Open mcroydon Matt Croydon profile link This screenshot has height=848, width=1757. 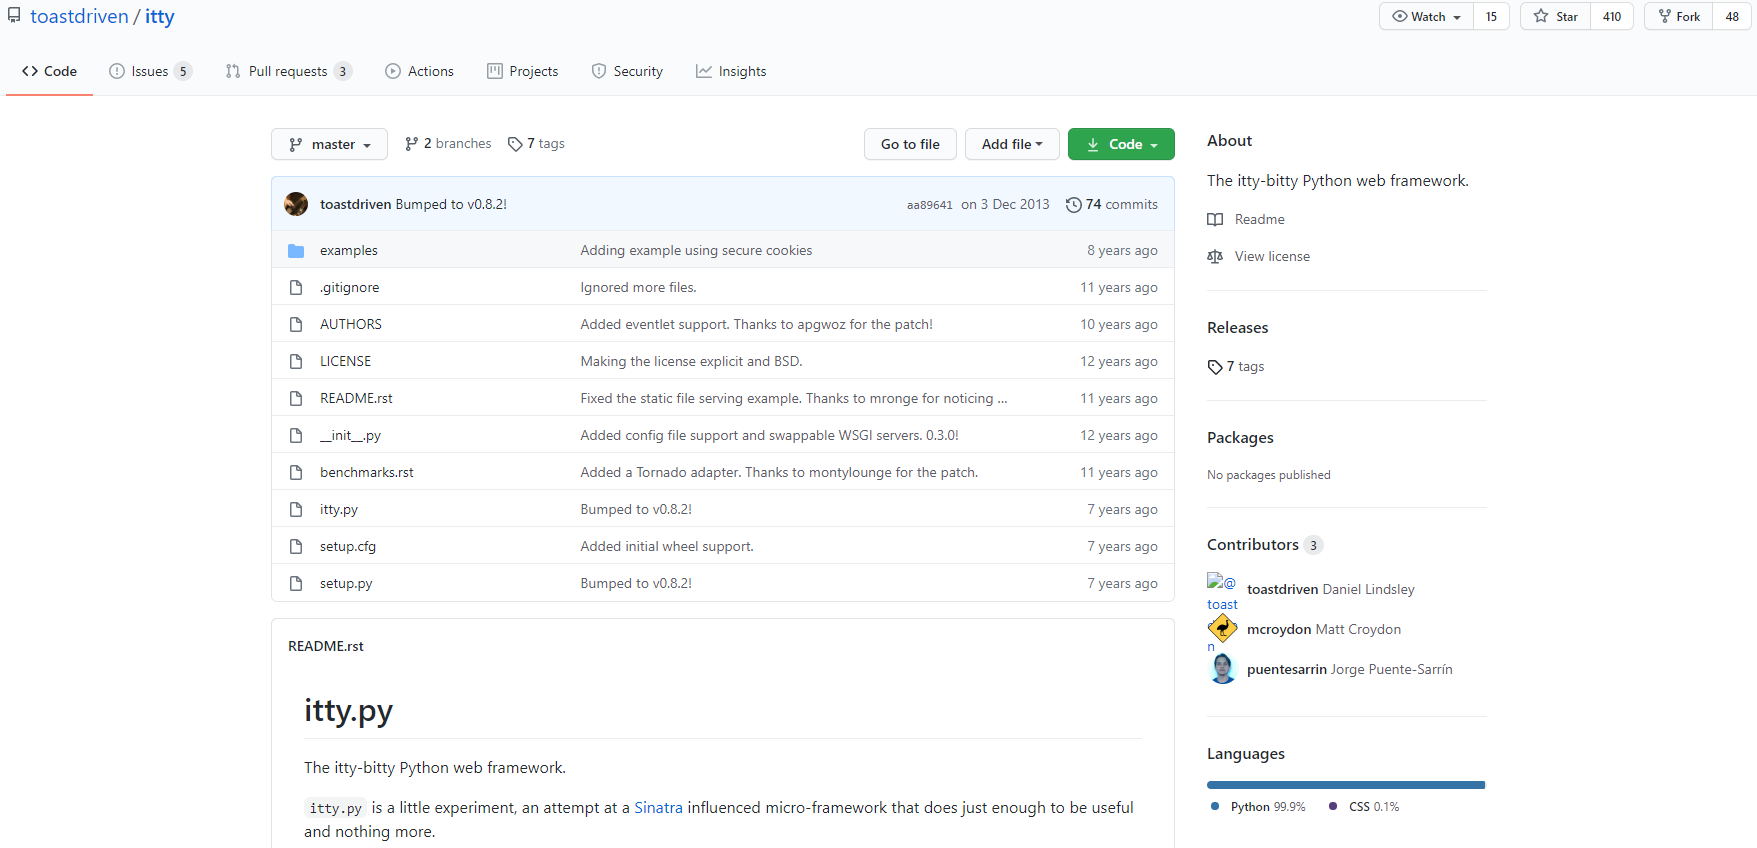click(1324, 630)
